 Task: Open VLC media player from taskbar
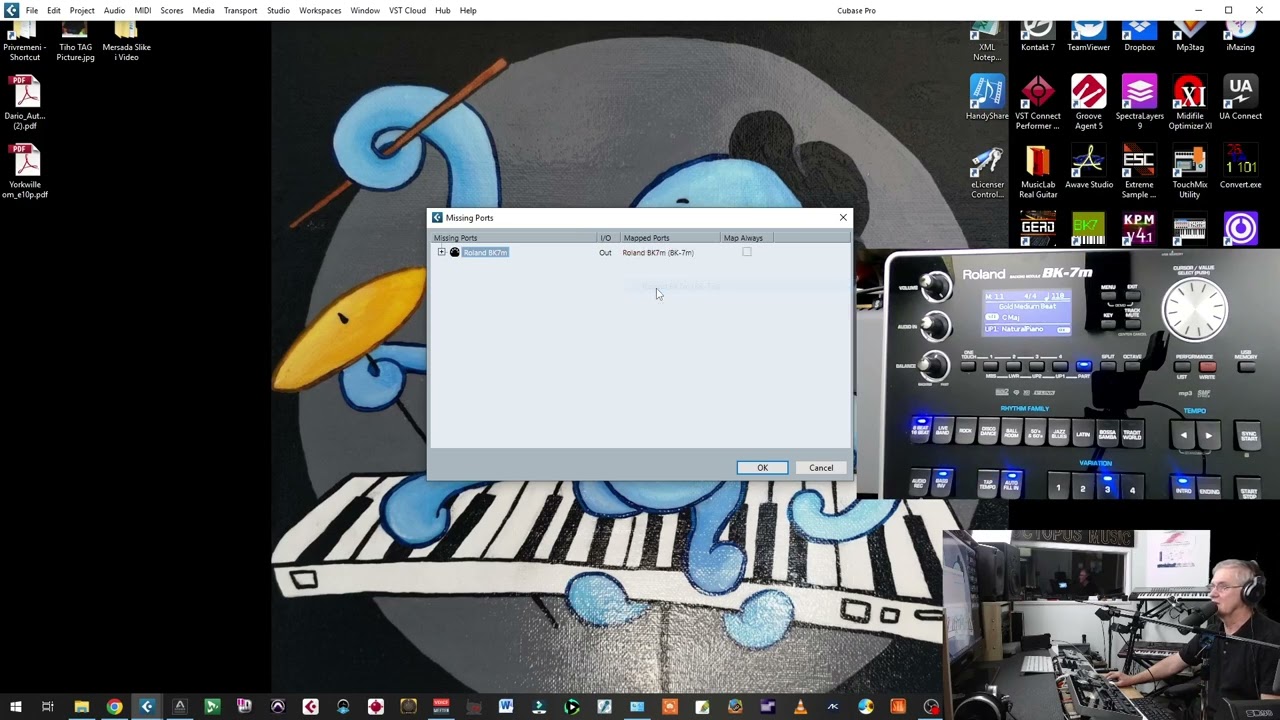click(x=800, y=707)
